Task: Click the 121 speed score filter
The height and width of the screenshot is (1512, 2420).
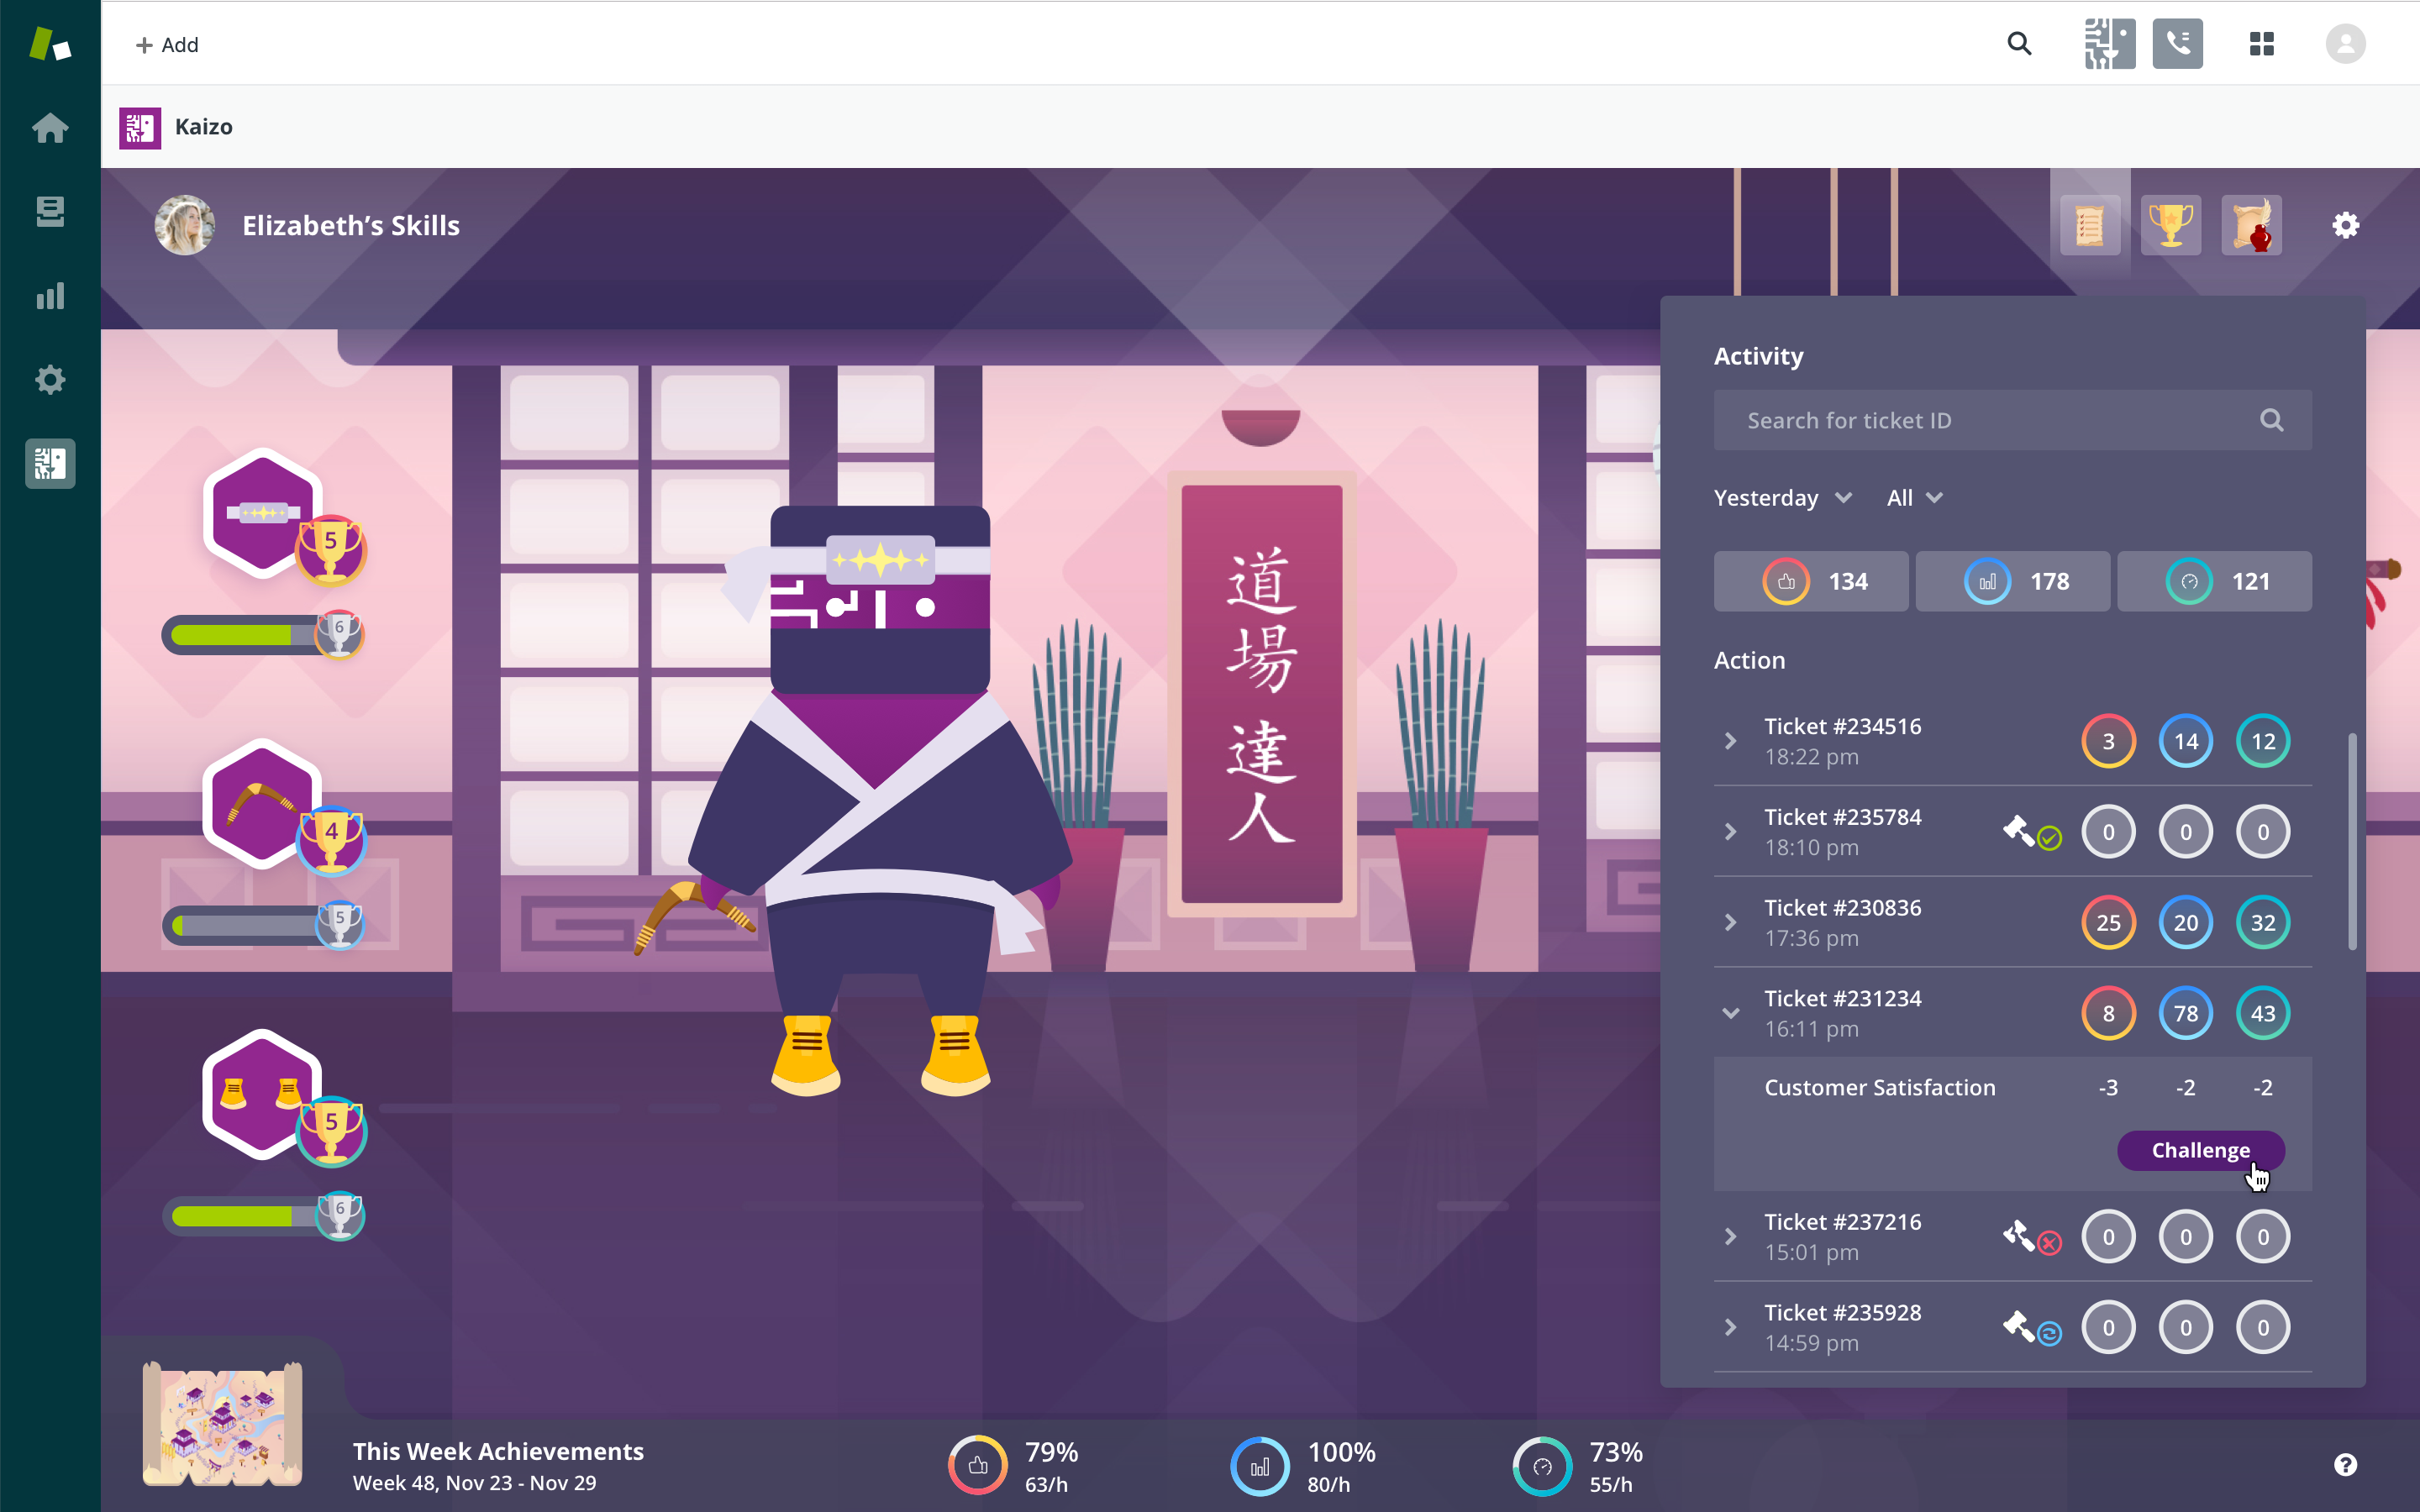Action: (x=2214, y=581)
